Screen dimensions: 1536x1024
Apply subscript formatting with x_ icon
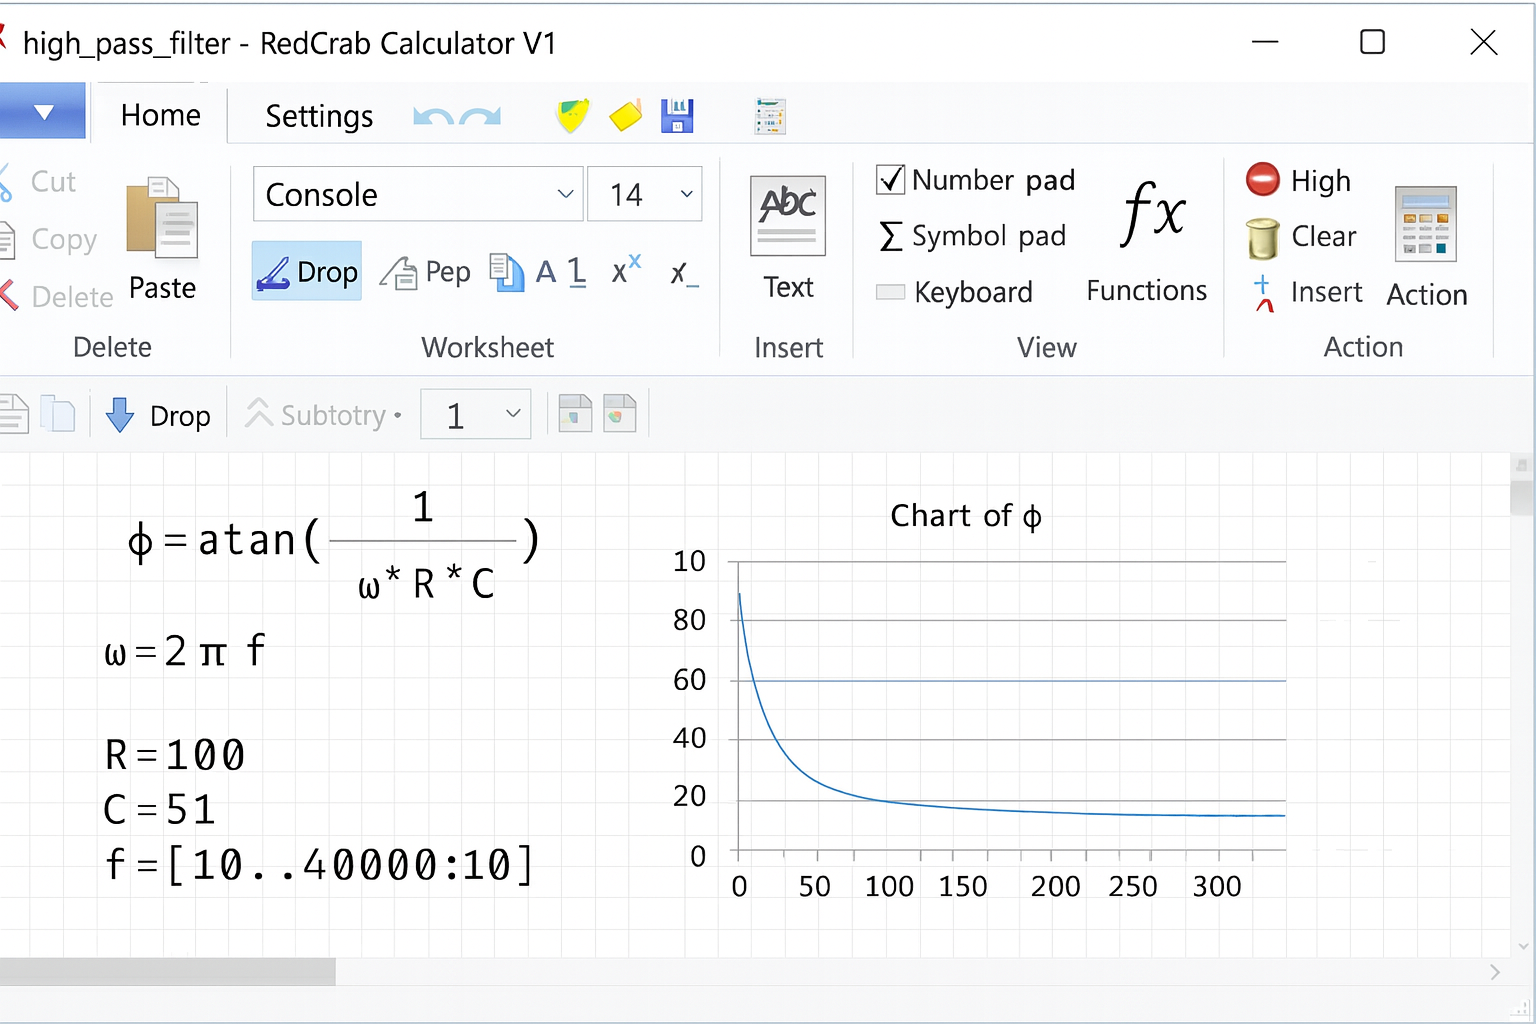[684, 273]
